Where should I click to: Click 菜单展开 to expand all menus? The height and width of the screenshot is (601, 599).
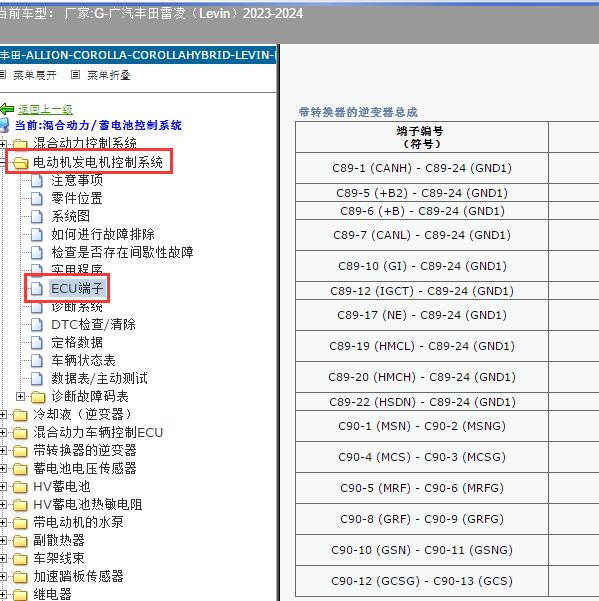[34, 75]
